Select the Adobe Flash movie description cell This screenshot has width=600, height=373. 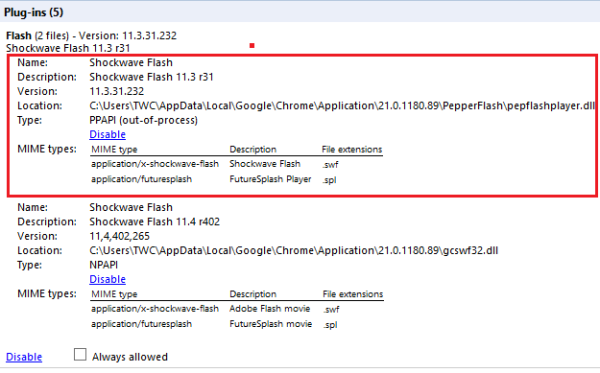[269, 309]
